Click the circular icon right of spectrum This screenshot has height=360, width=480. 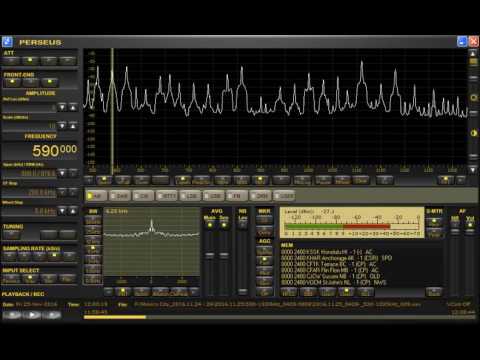pos(473,97)
